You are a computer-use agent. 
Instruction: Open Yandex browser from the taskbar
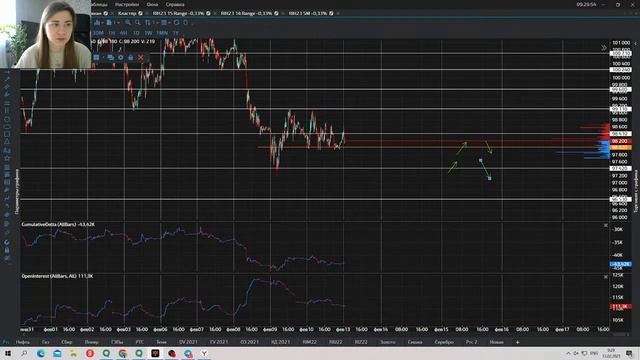[204, 353]
